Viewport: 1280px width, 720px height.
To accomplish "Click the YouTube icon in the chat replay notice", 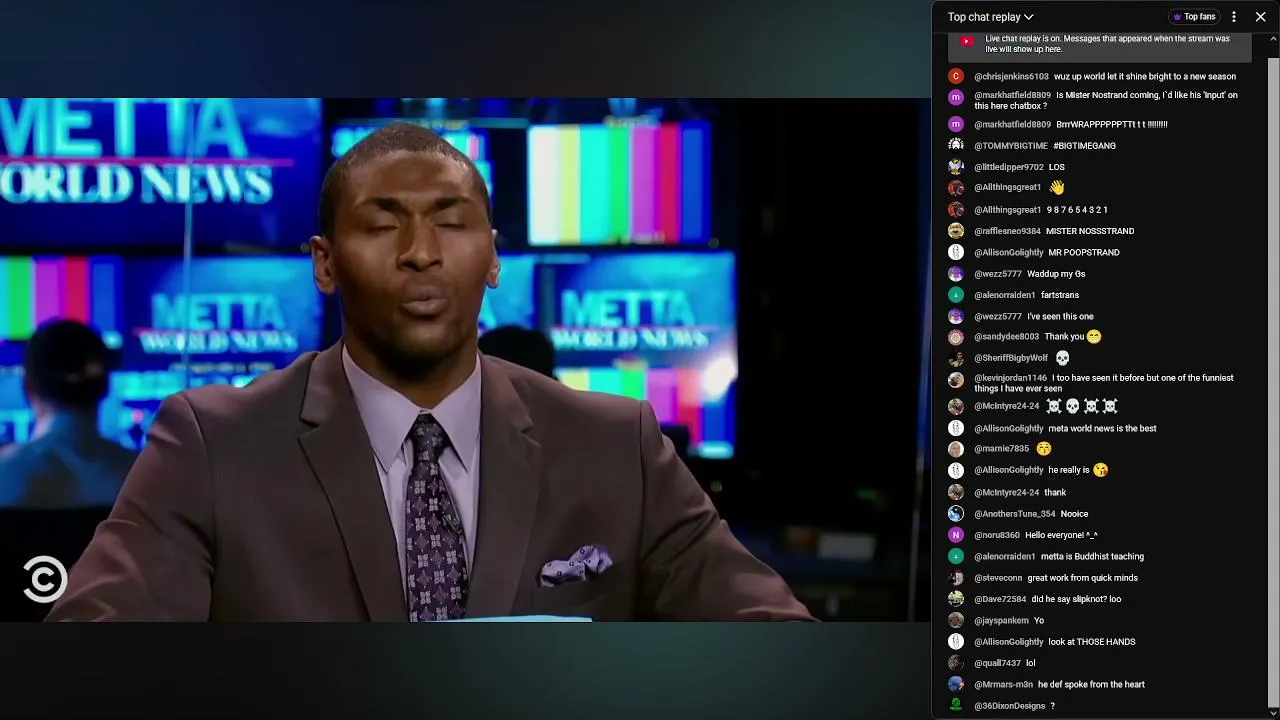I will point(966,41).
